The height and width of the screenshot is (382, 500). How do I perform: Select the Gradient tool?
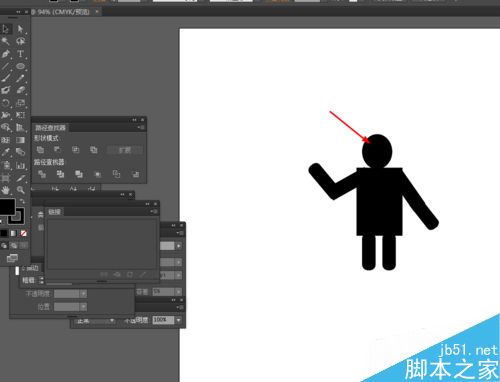(x=20, y=140)
